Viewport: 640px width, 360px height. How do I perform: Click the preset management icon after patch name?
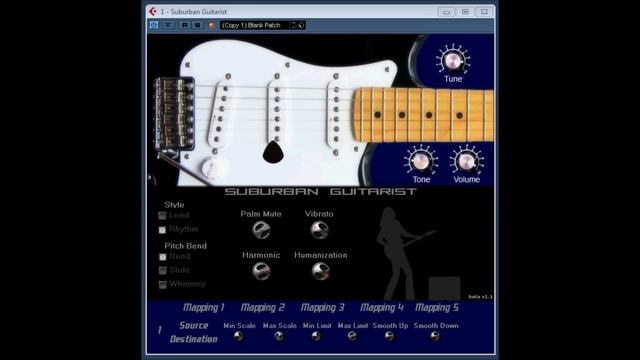301,25
